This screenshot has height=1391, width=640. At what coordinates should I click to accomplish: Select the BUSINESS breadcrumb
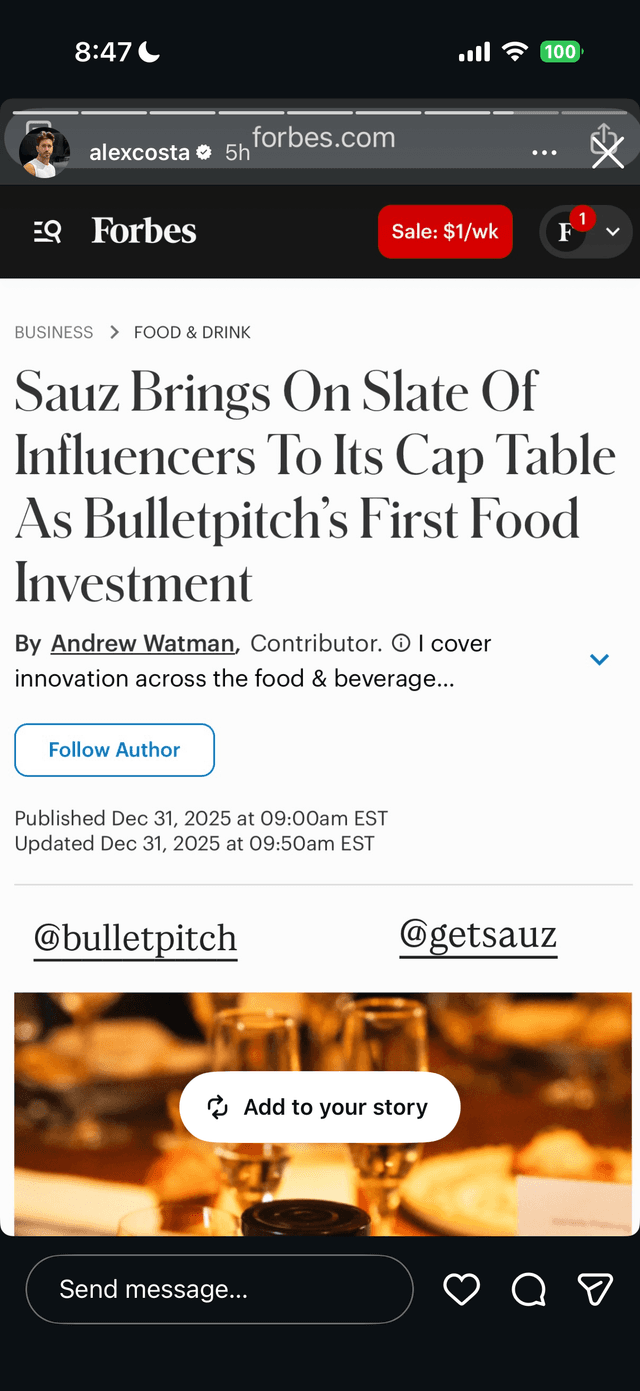click(54, 332)
